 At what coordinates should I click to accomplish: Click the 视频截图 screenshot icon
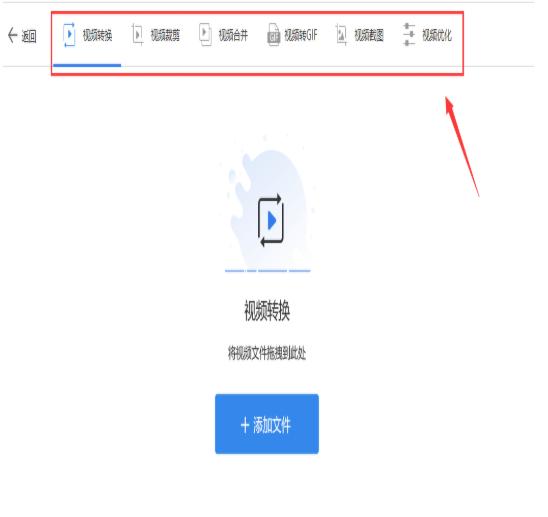tap(341, 35)
